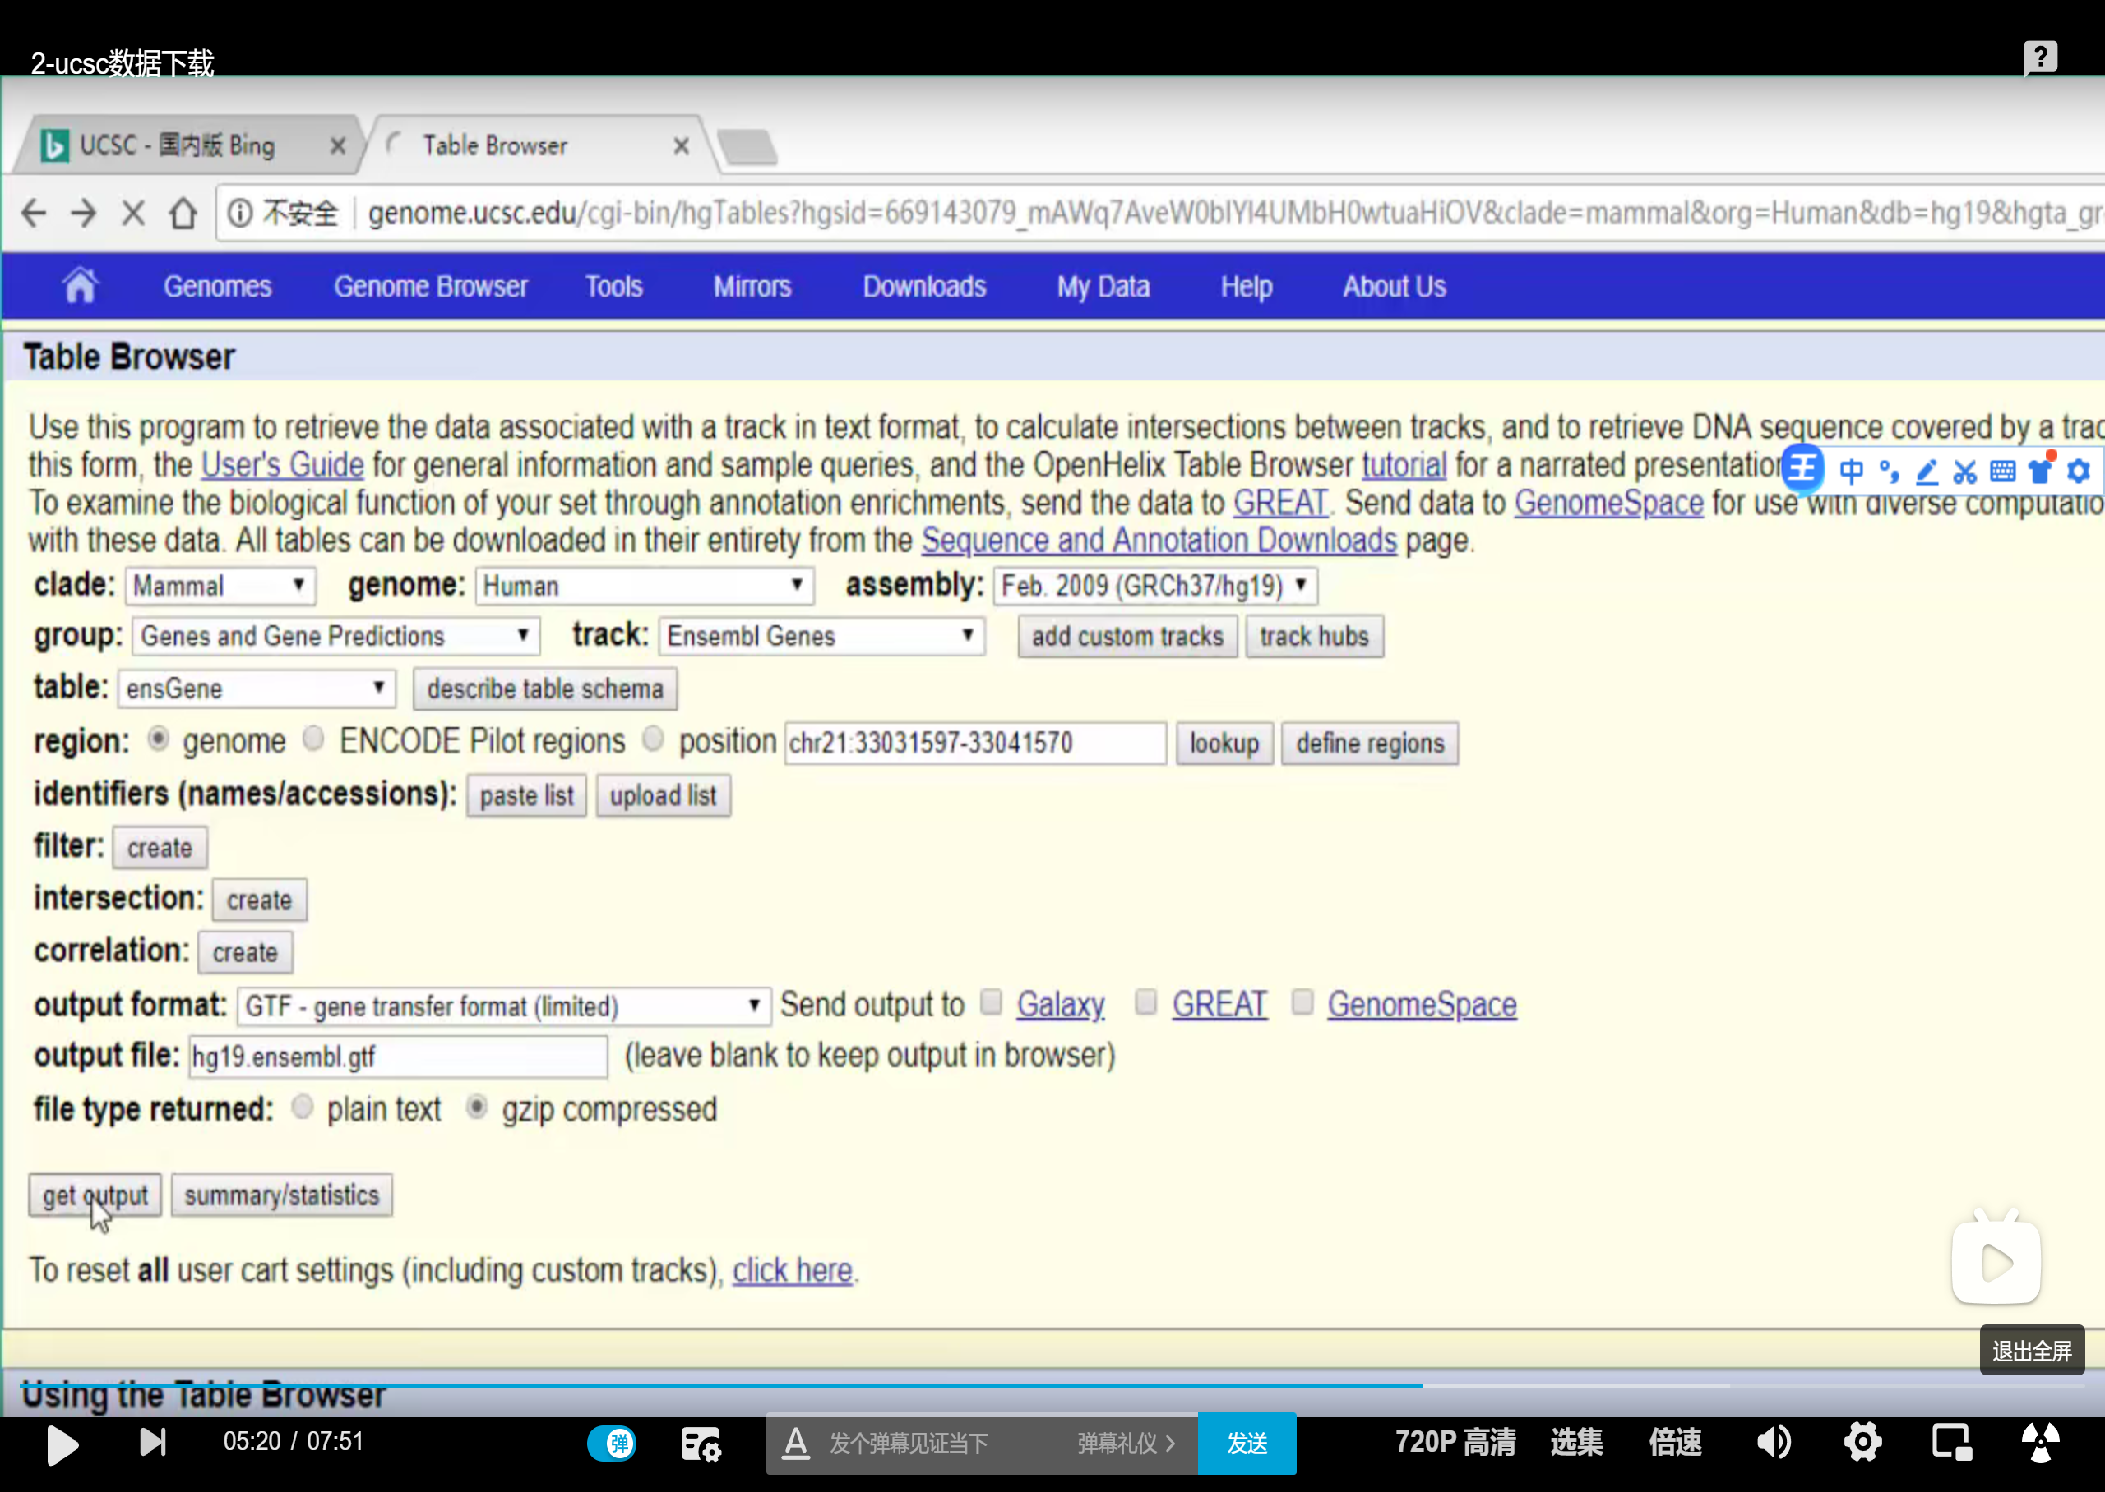This screenshot has height=1492, width=2105.
Task: Click the help question mark icon
Action: [x=2040, y=58]
